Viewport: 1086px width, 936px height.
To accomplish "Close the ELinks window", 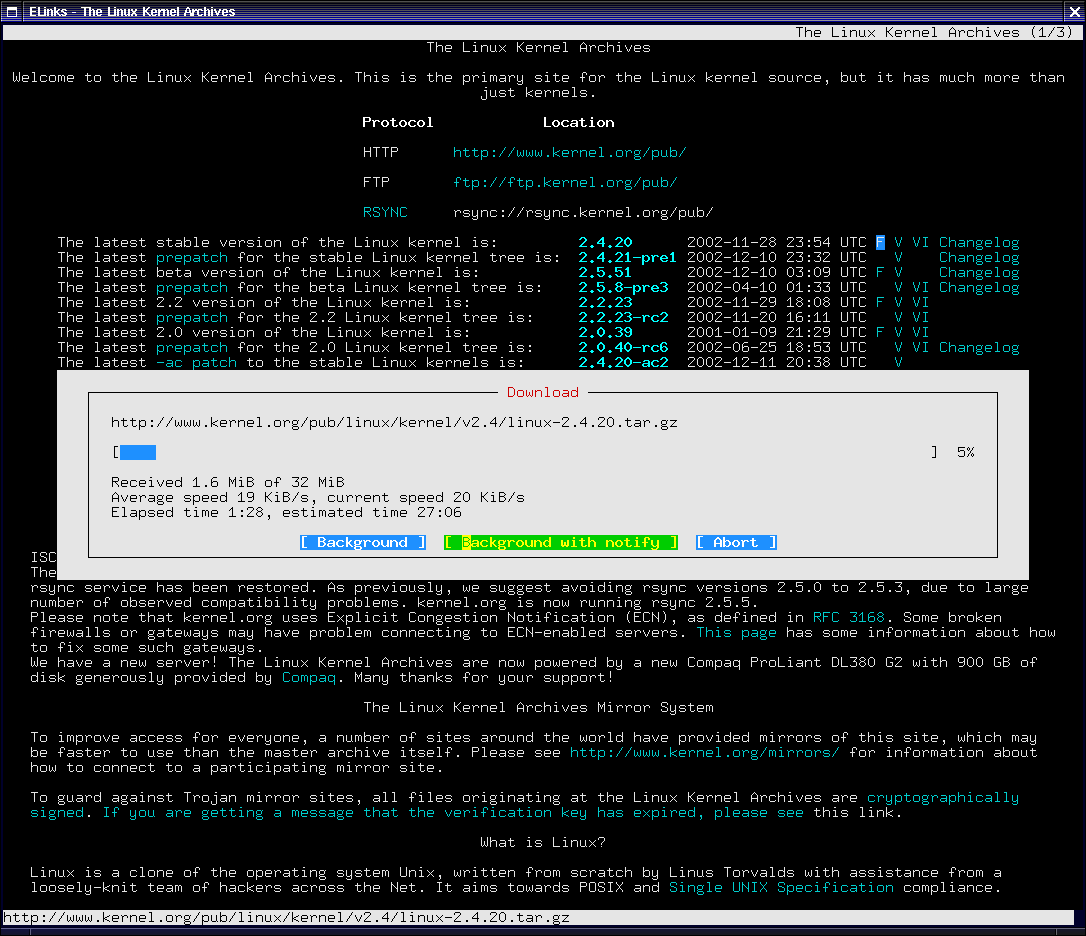I will [1074, 12].
